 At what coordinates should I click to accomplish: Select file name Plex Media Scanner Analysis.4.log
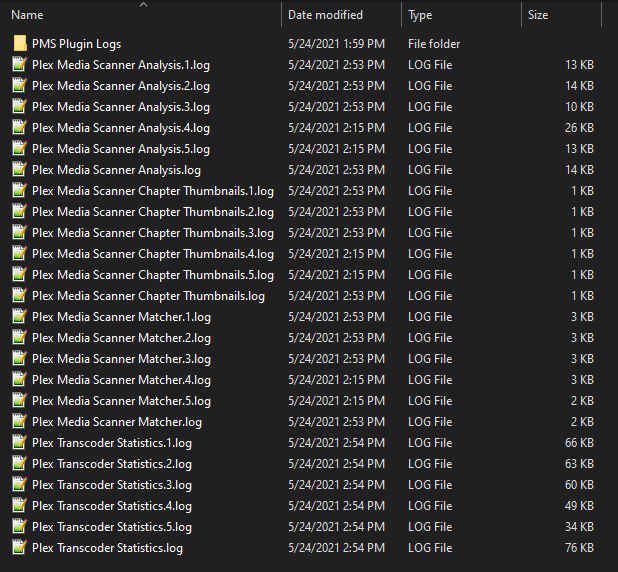[121, 128]
